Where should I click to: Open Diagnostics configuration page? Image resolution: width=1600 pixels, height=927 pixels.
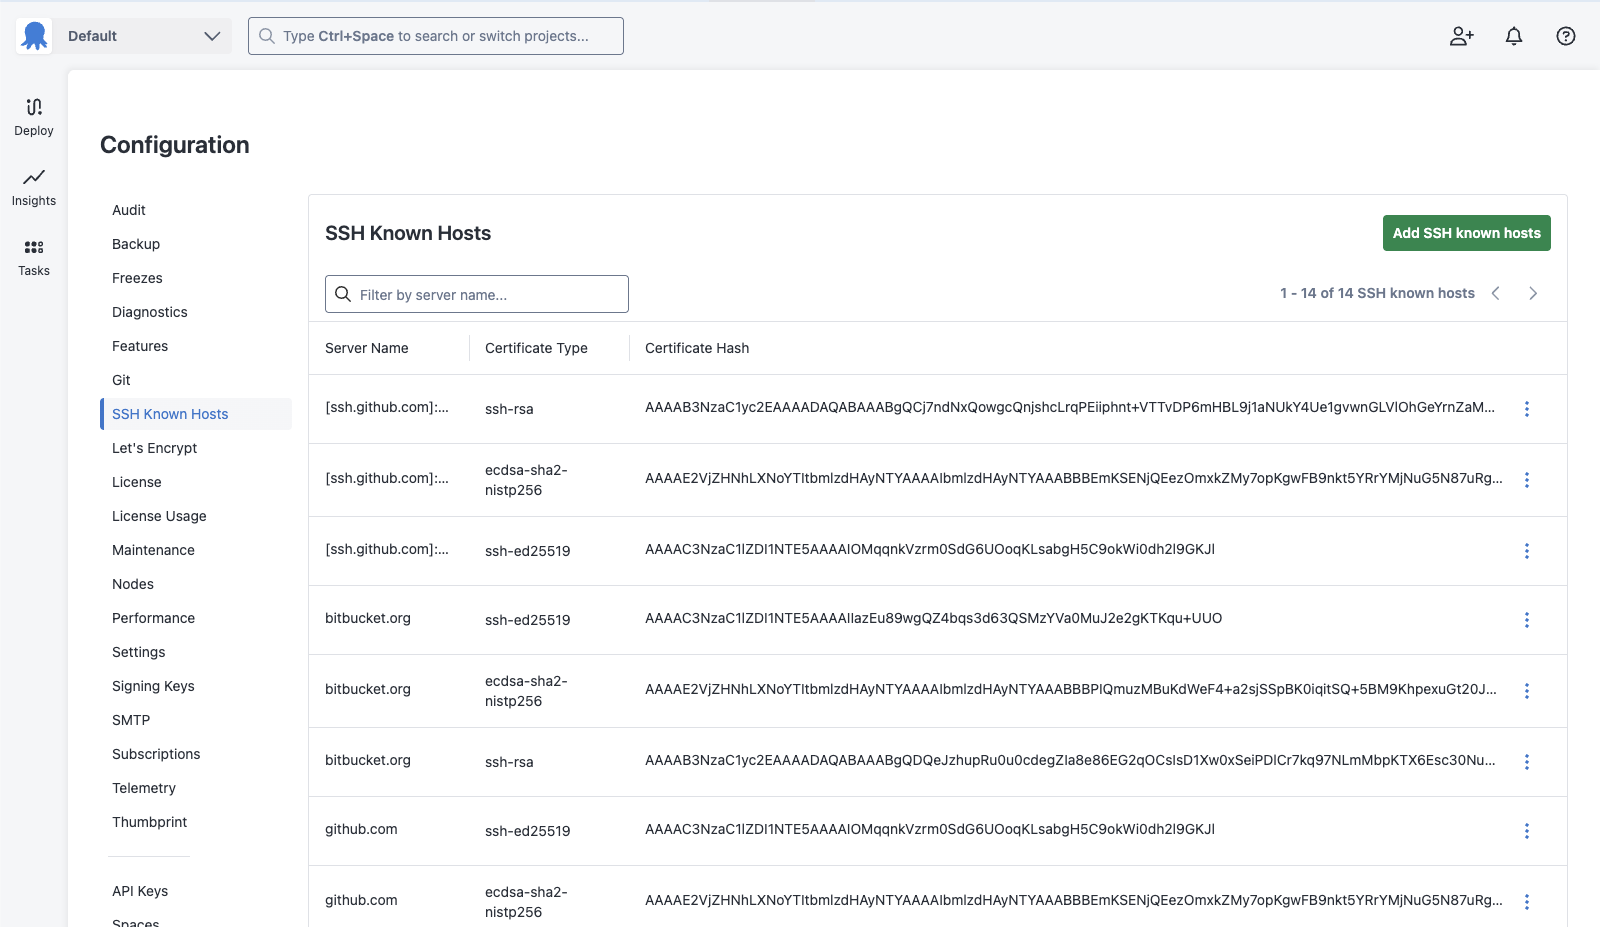(x=150, y=312)
